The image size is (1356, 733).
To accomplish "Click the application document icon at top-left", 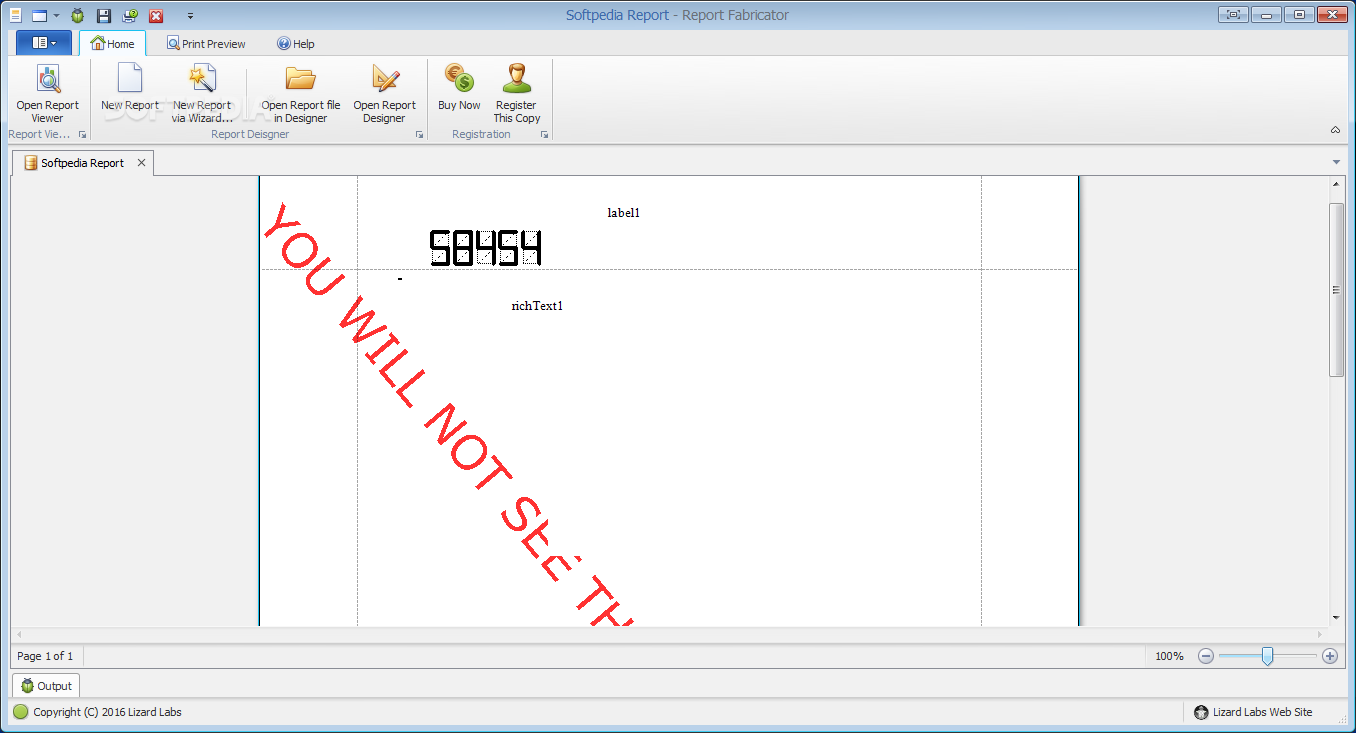I will [15, 15].
